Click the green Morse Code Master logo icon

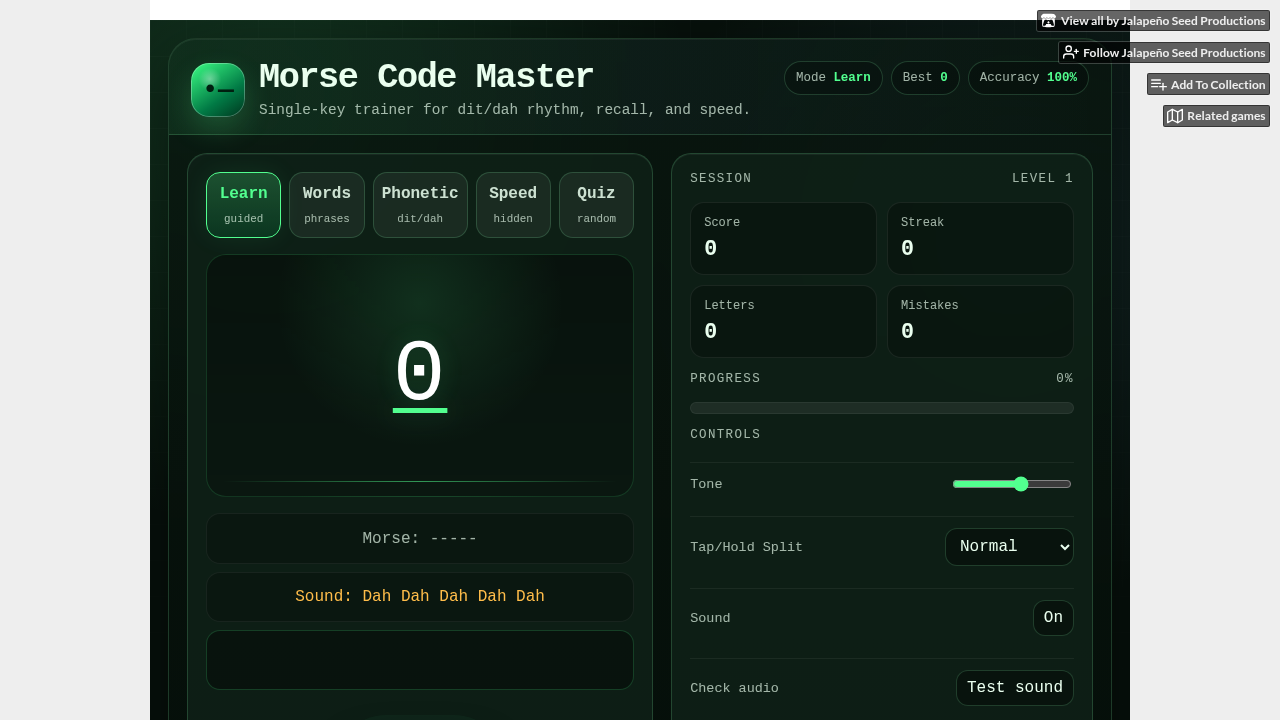click(x=218, y=90)
